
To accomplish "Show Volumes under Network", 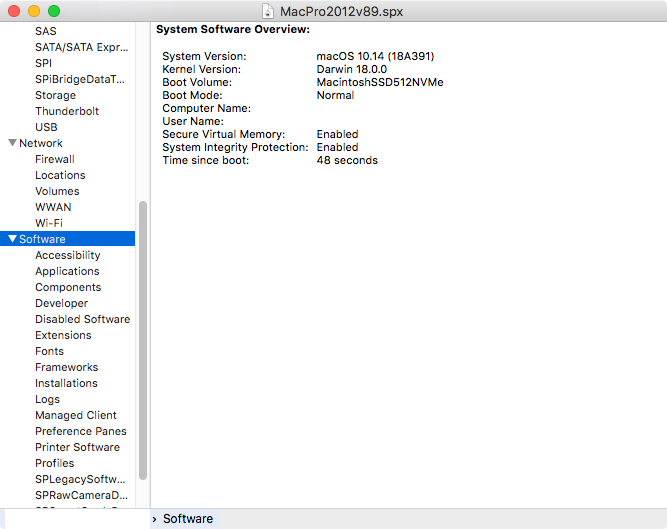I will click(x=57, y=191).
